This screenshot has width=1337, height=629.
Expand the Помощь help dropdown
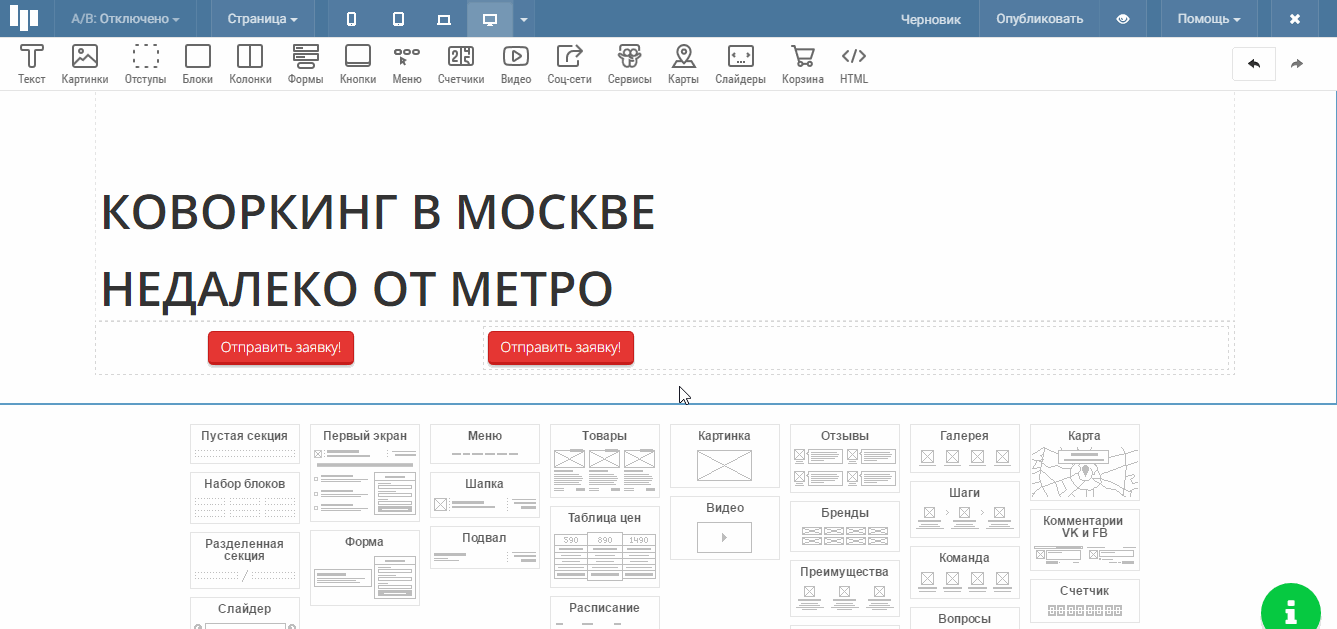pos(1208,19)
